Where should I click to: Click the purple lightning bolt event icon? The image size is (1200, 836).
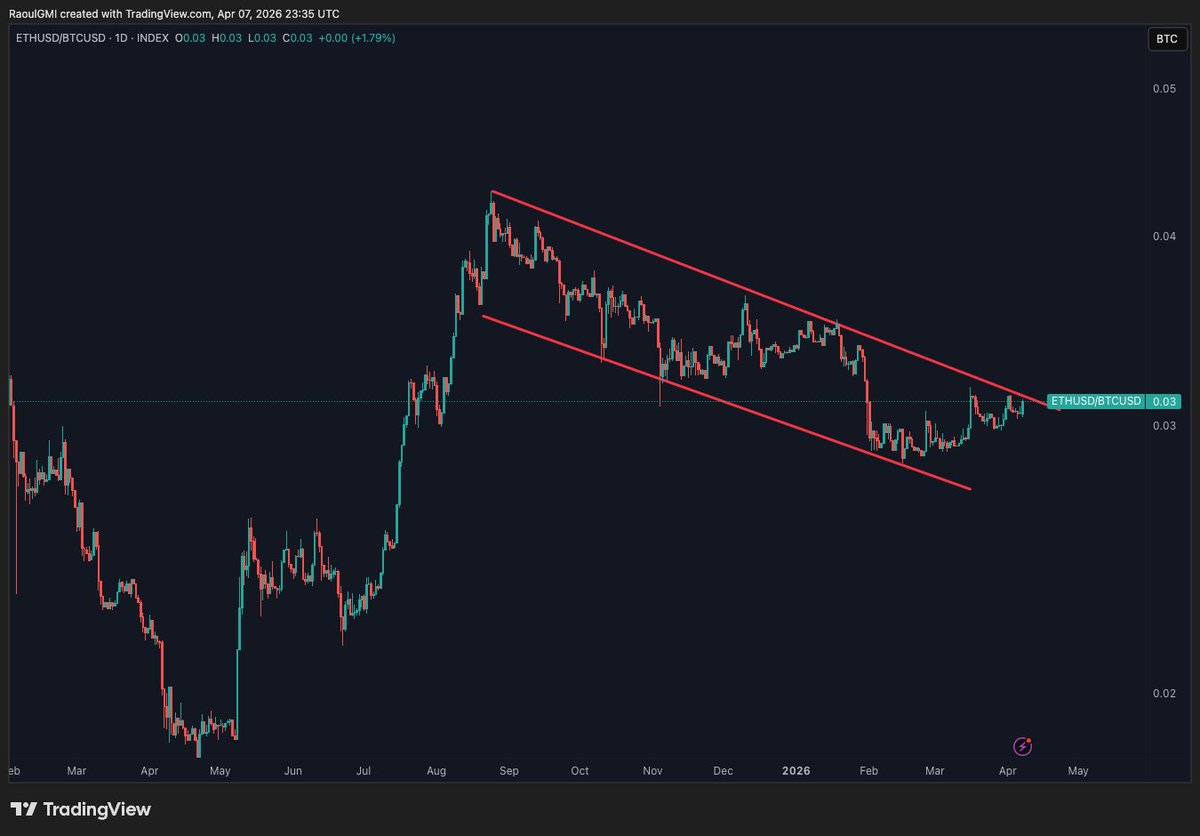point(1023,745)
